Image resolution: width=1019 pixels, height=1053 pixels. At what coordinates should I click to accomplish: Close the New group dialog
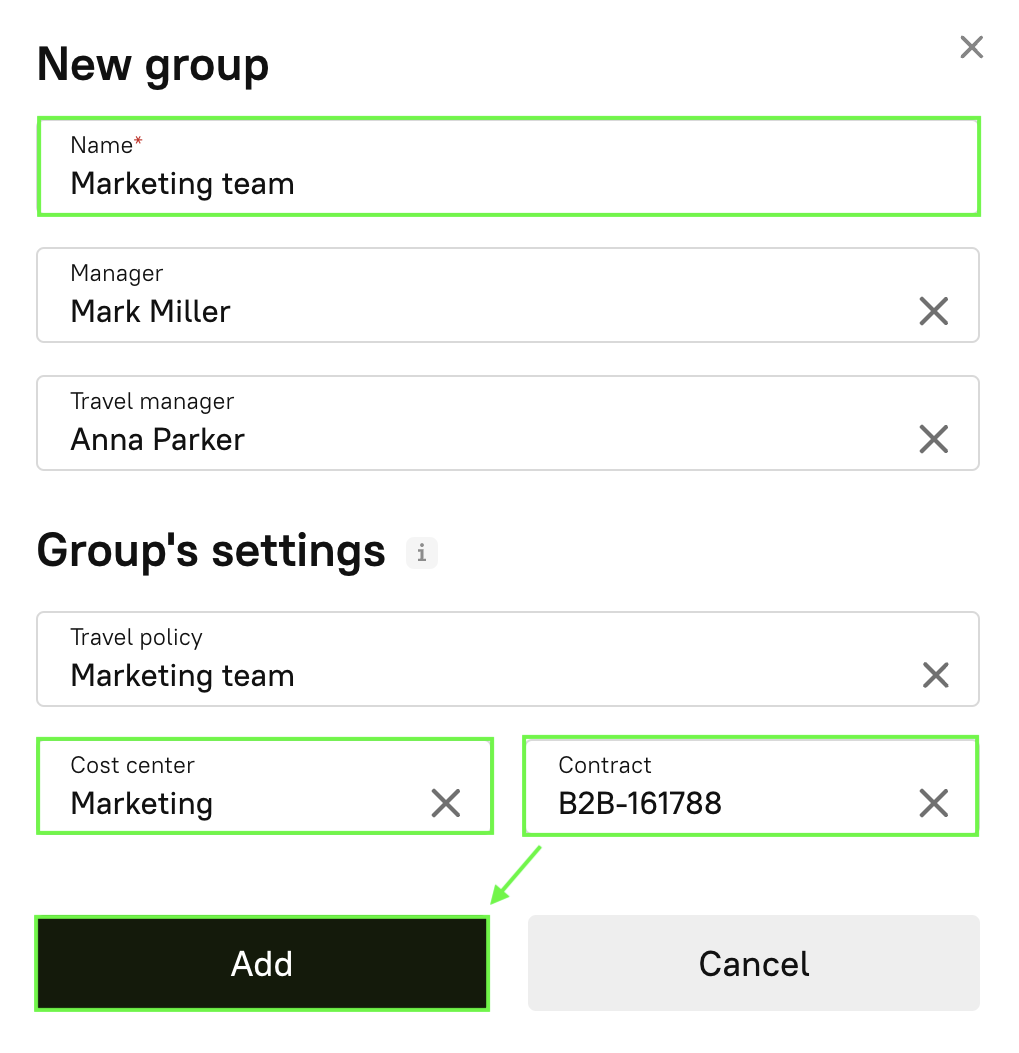click(971, 47)
